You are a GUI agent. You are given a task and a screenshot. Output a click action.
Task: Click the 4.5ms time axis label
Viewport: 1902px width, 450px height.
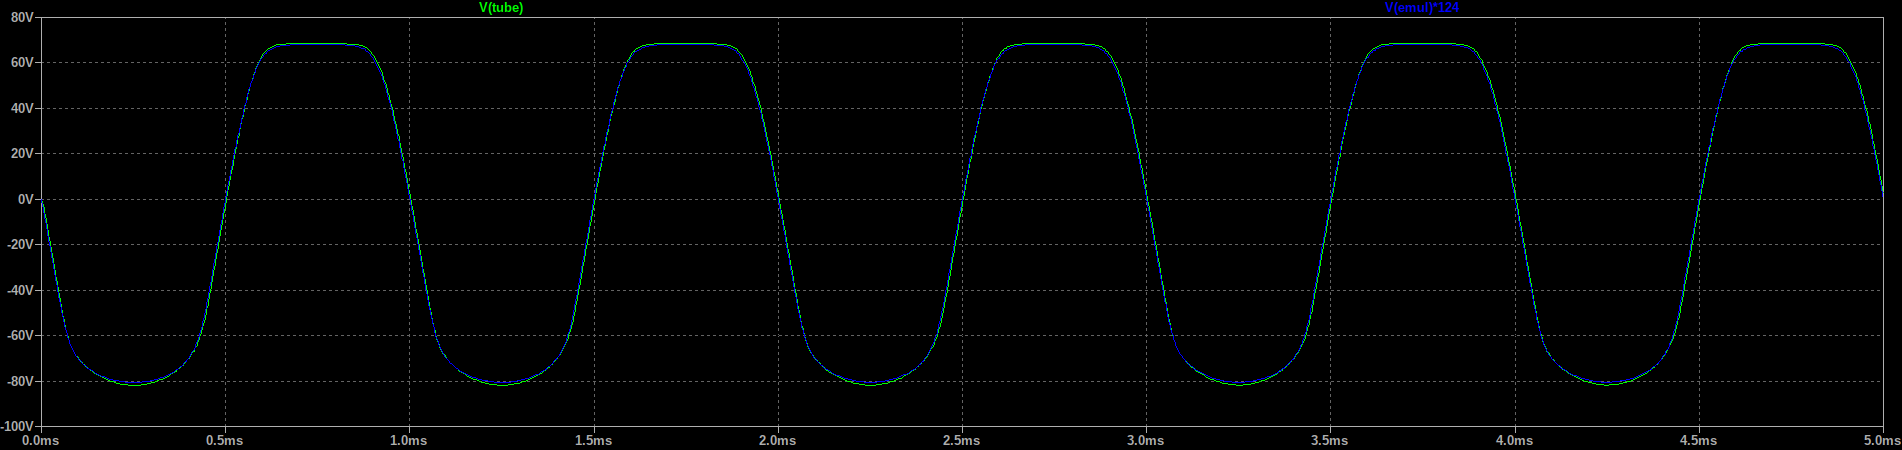tap(1698, 441)
